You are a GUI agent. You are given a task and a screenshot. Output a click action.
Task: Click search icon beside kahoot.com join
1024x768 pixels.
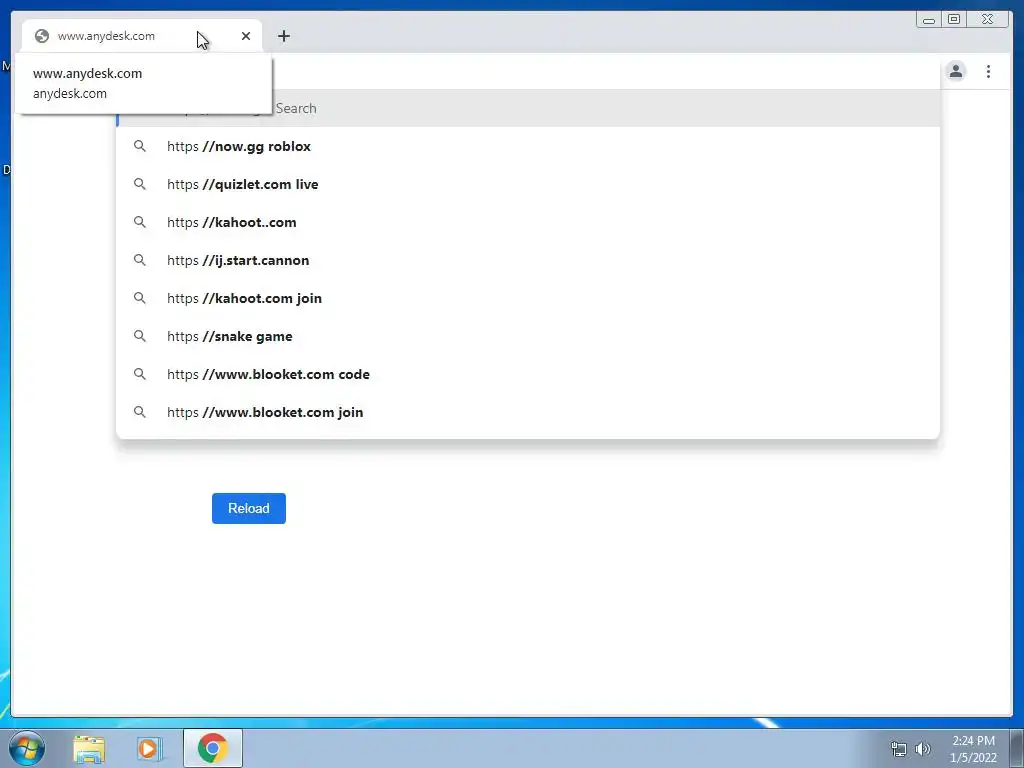pyautogui.click(x=140, y=298)
